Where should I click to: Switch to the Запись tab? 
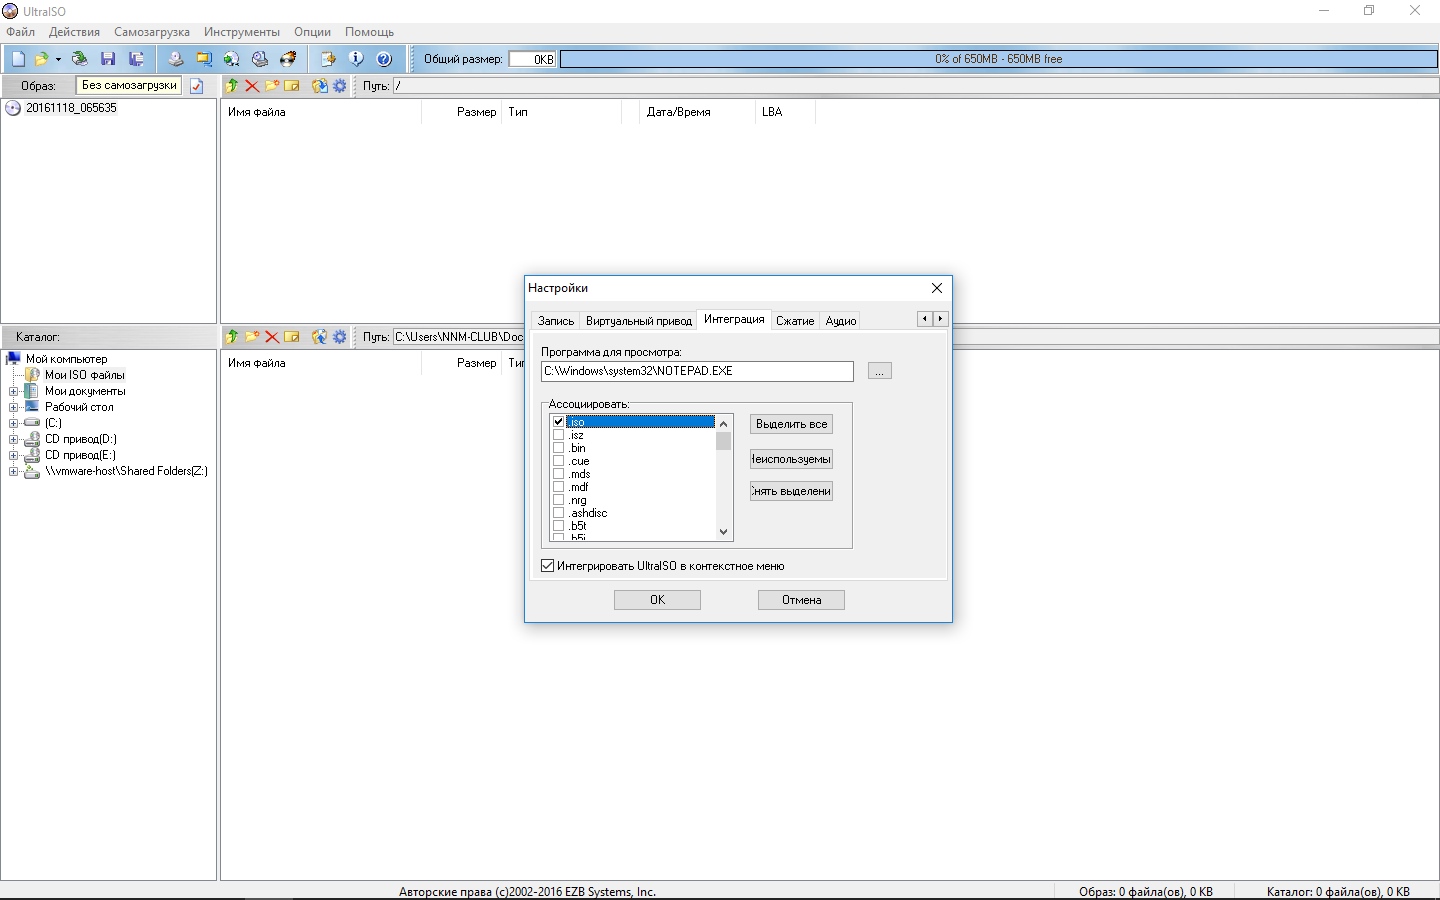pos(556,321)
